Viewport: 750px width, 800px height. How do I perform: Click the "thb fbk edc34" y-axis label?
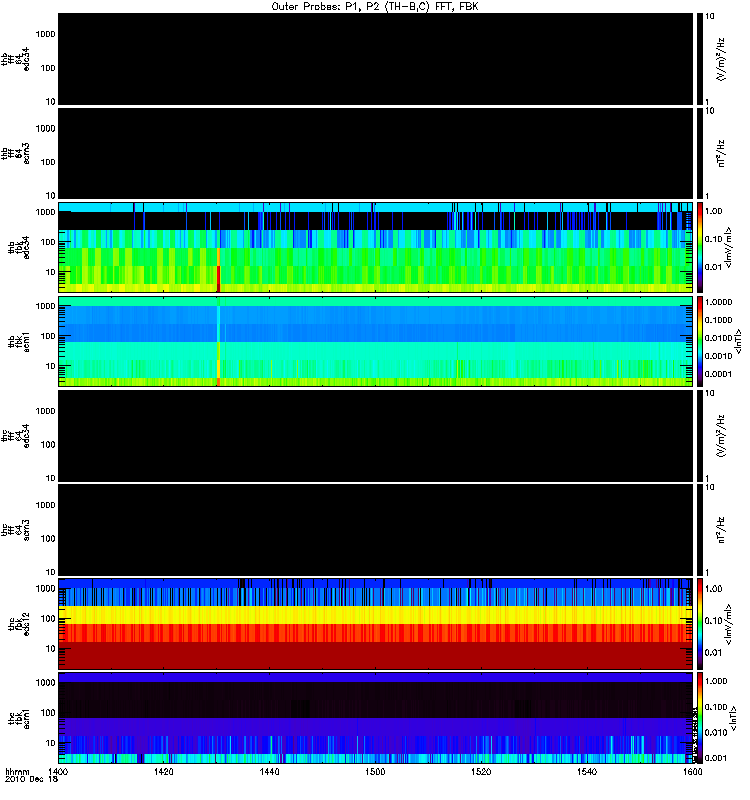point(19,247)
